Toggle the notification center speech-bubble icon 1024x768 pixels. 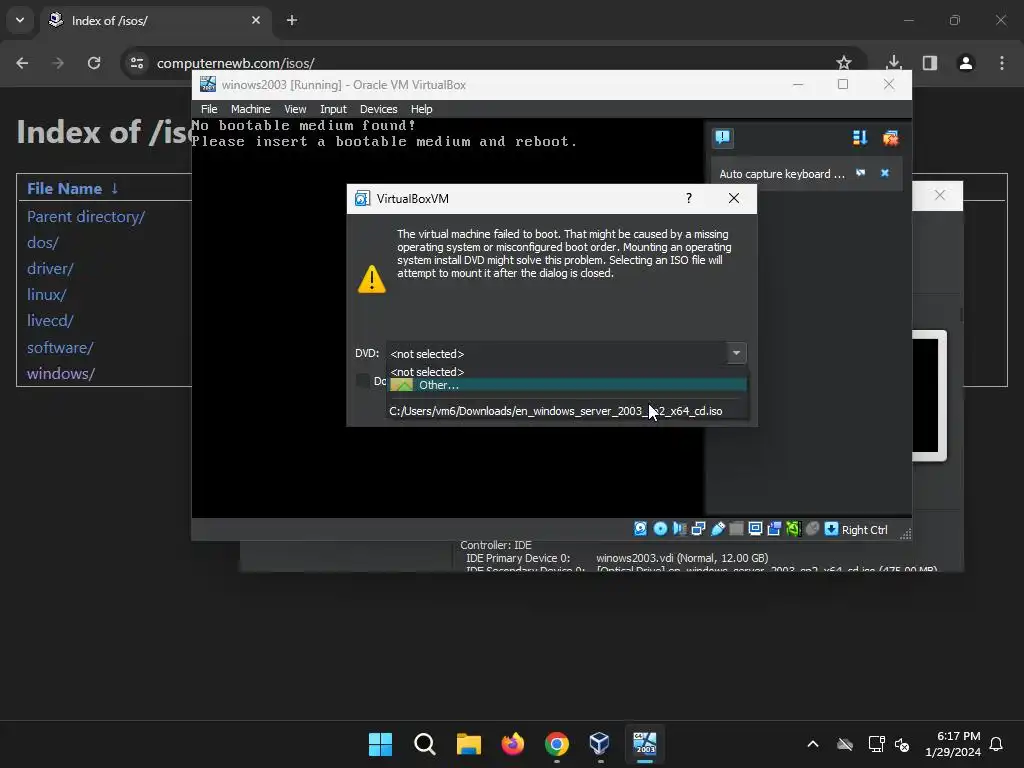coord(722,137)
